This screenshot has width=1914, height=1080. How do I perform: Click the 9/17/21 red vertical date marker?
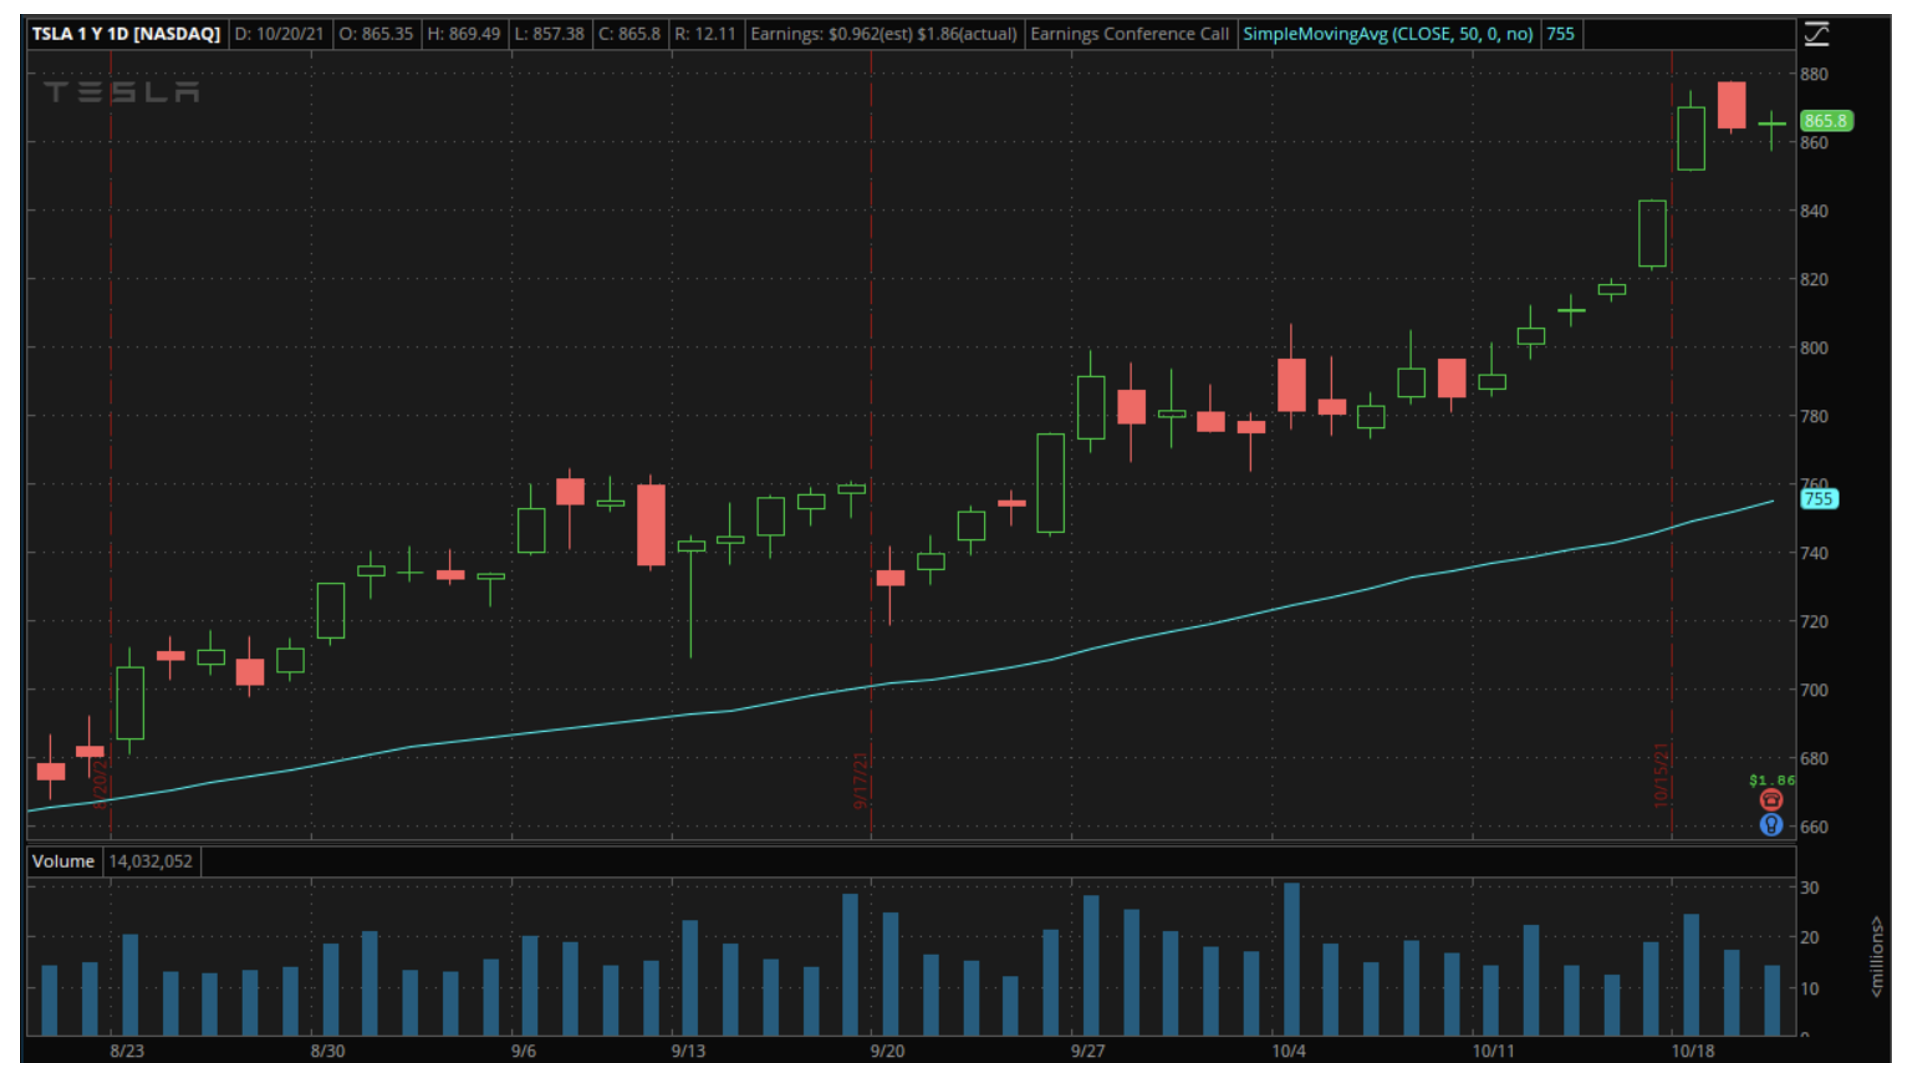[x=860, y=781]
